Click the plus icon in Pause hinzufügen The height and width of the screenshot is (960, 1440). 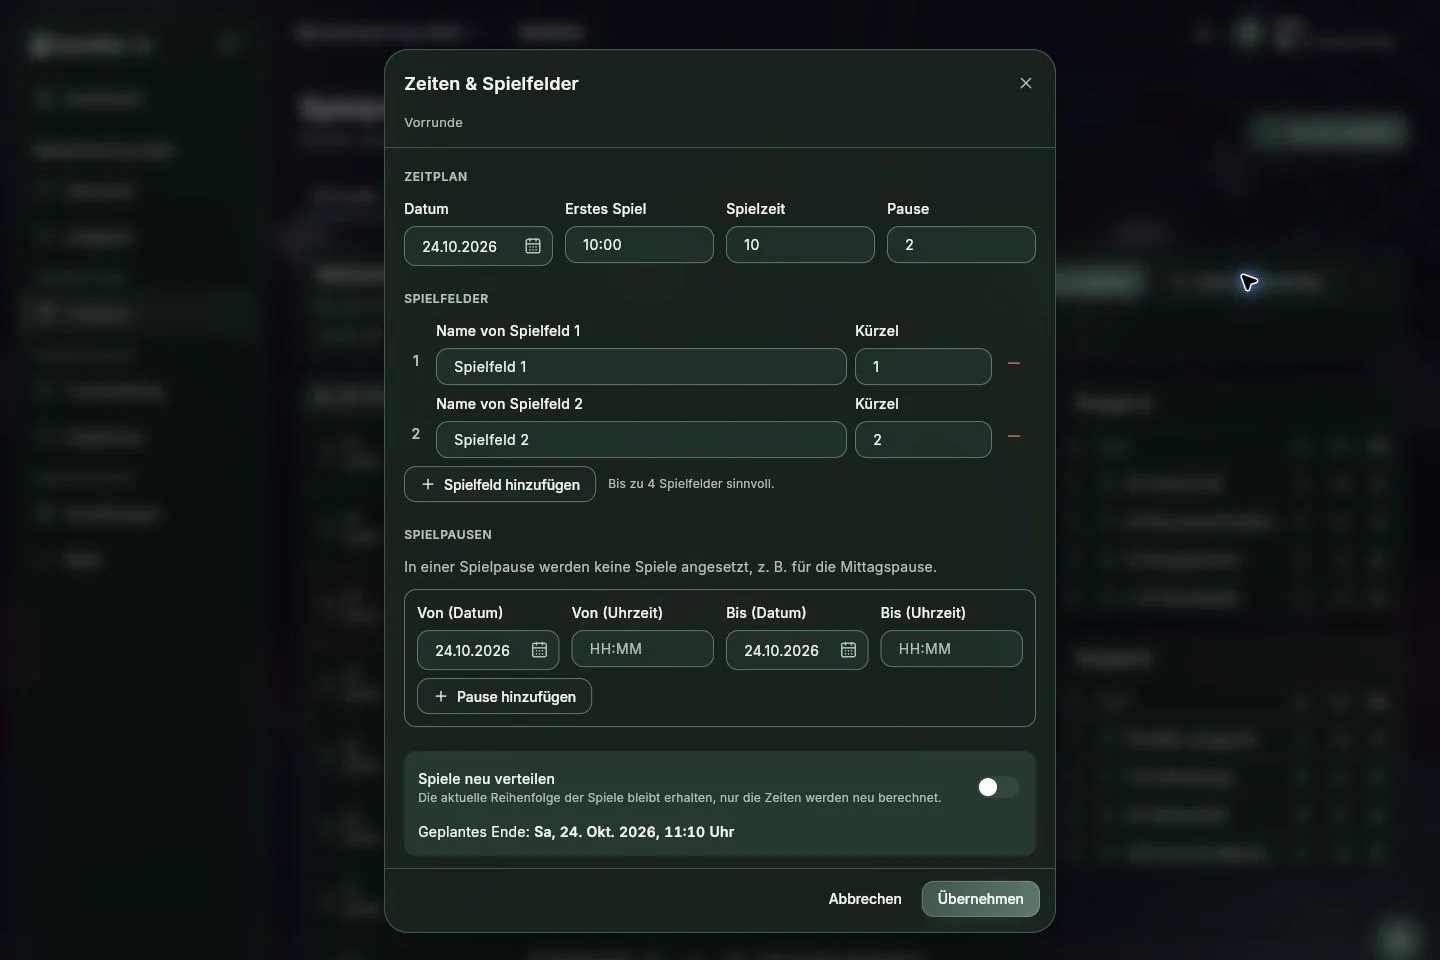pos(441,696)
